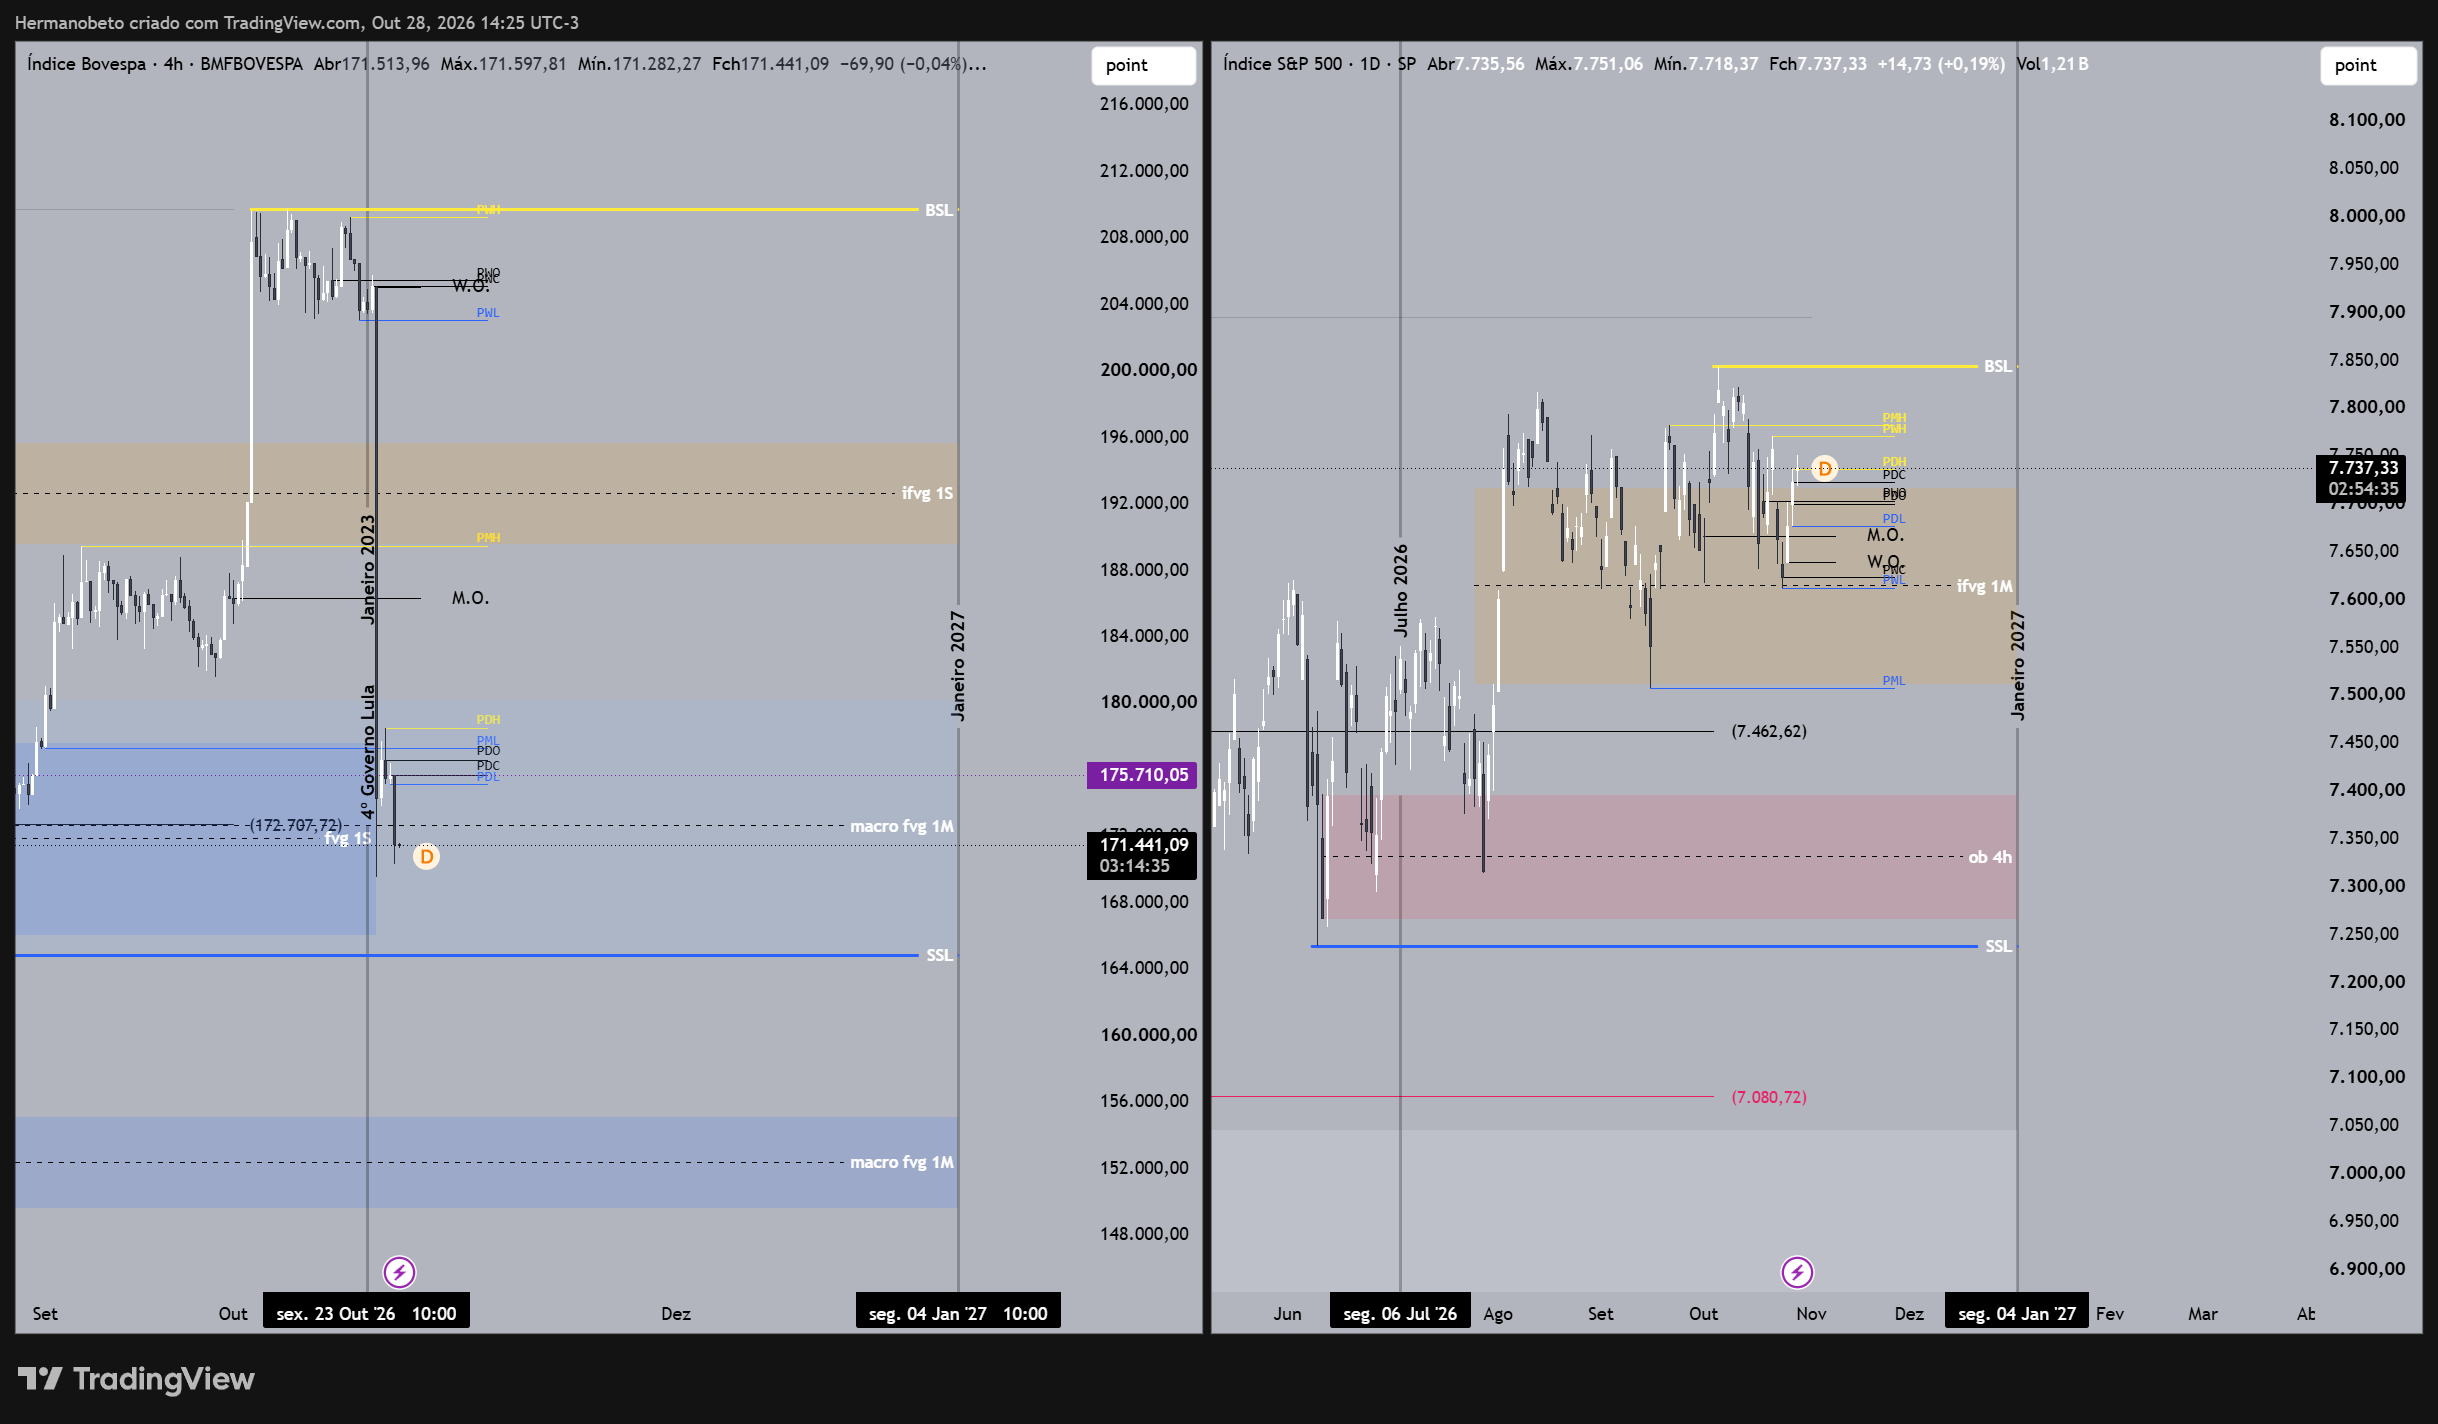Select the purple 175.710,05 price label
The width and height of the screenshot is (2438, 1424).
tap(1142, 775)
